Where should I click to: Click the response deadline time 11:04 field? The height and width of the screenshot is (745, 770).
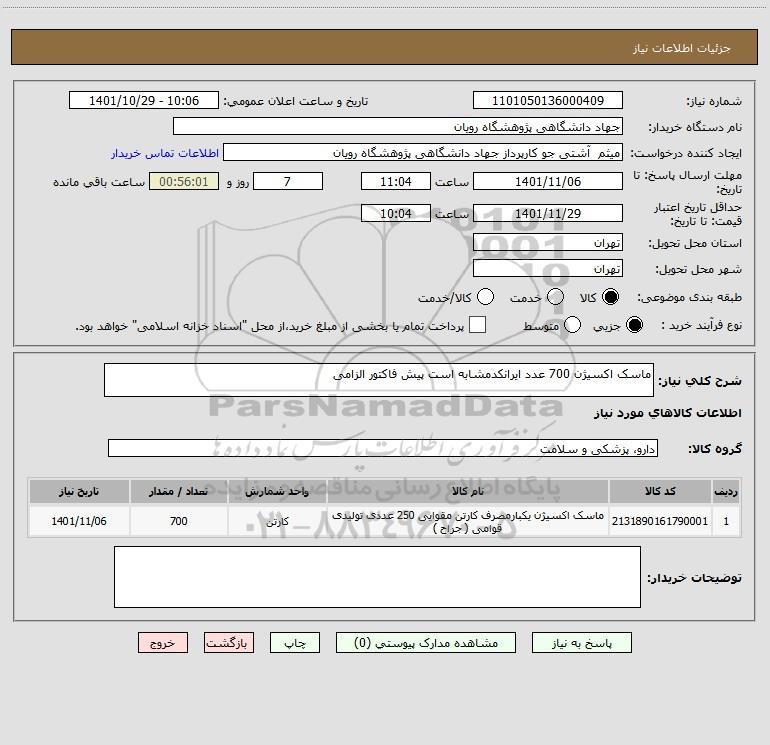(396, 181)
